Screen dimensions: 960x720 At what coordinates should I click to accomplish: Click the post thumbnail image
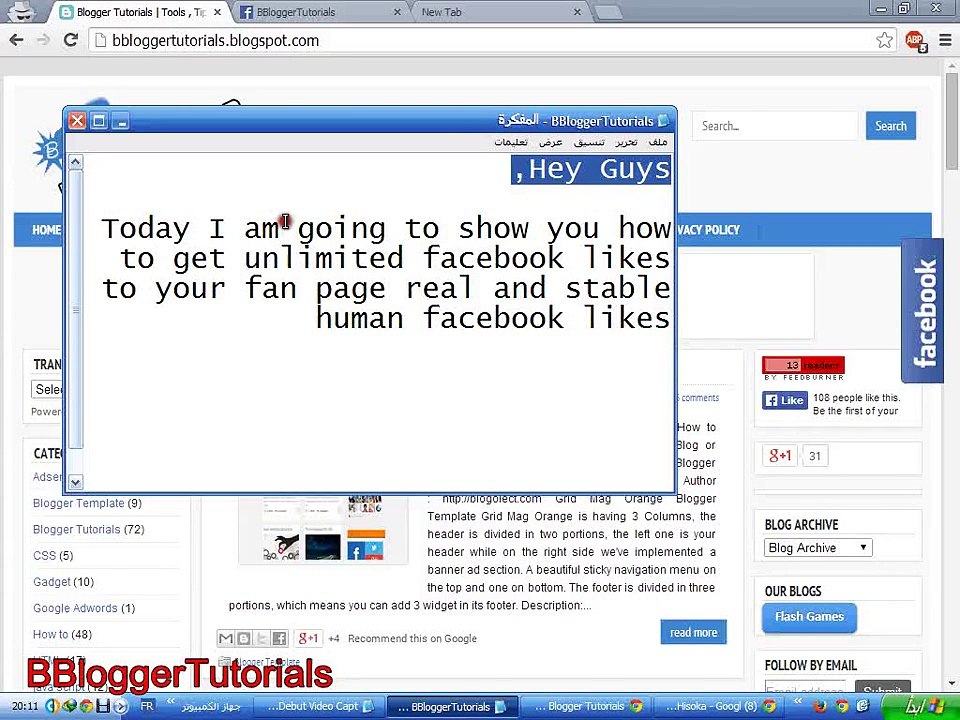click(323, 530)
